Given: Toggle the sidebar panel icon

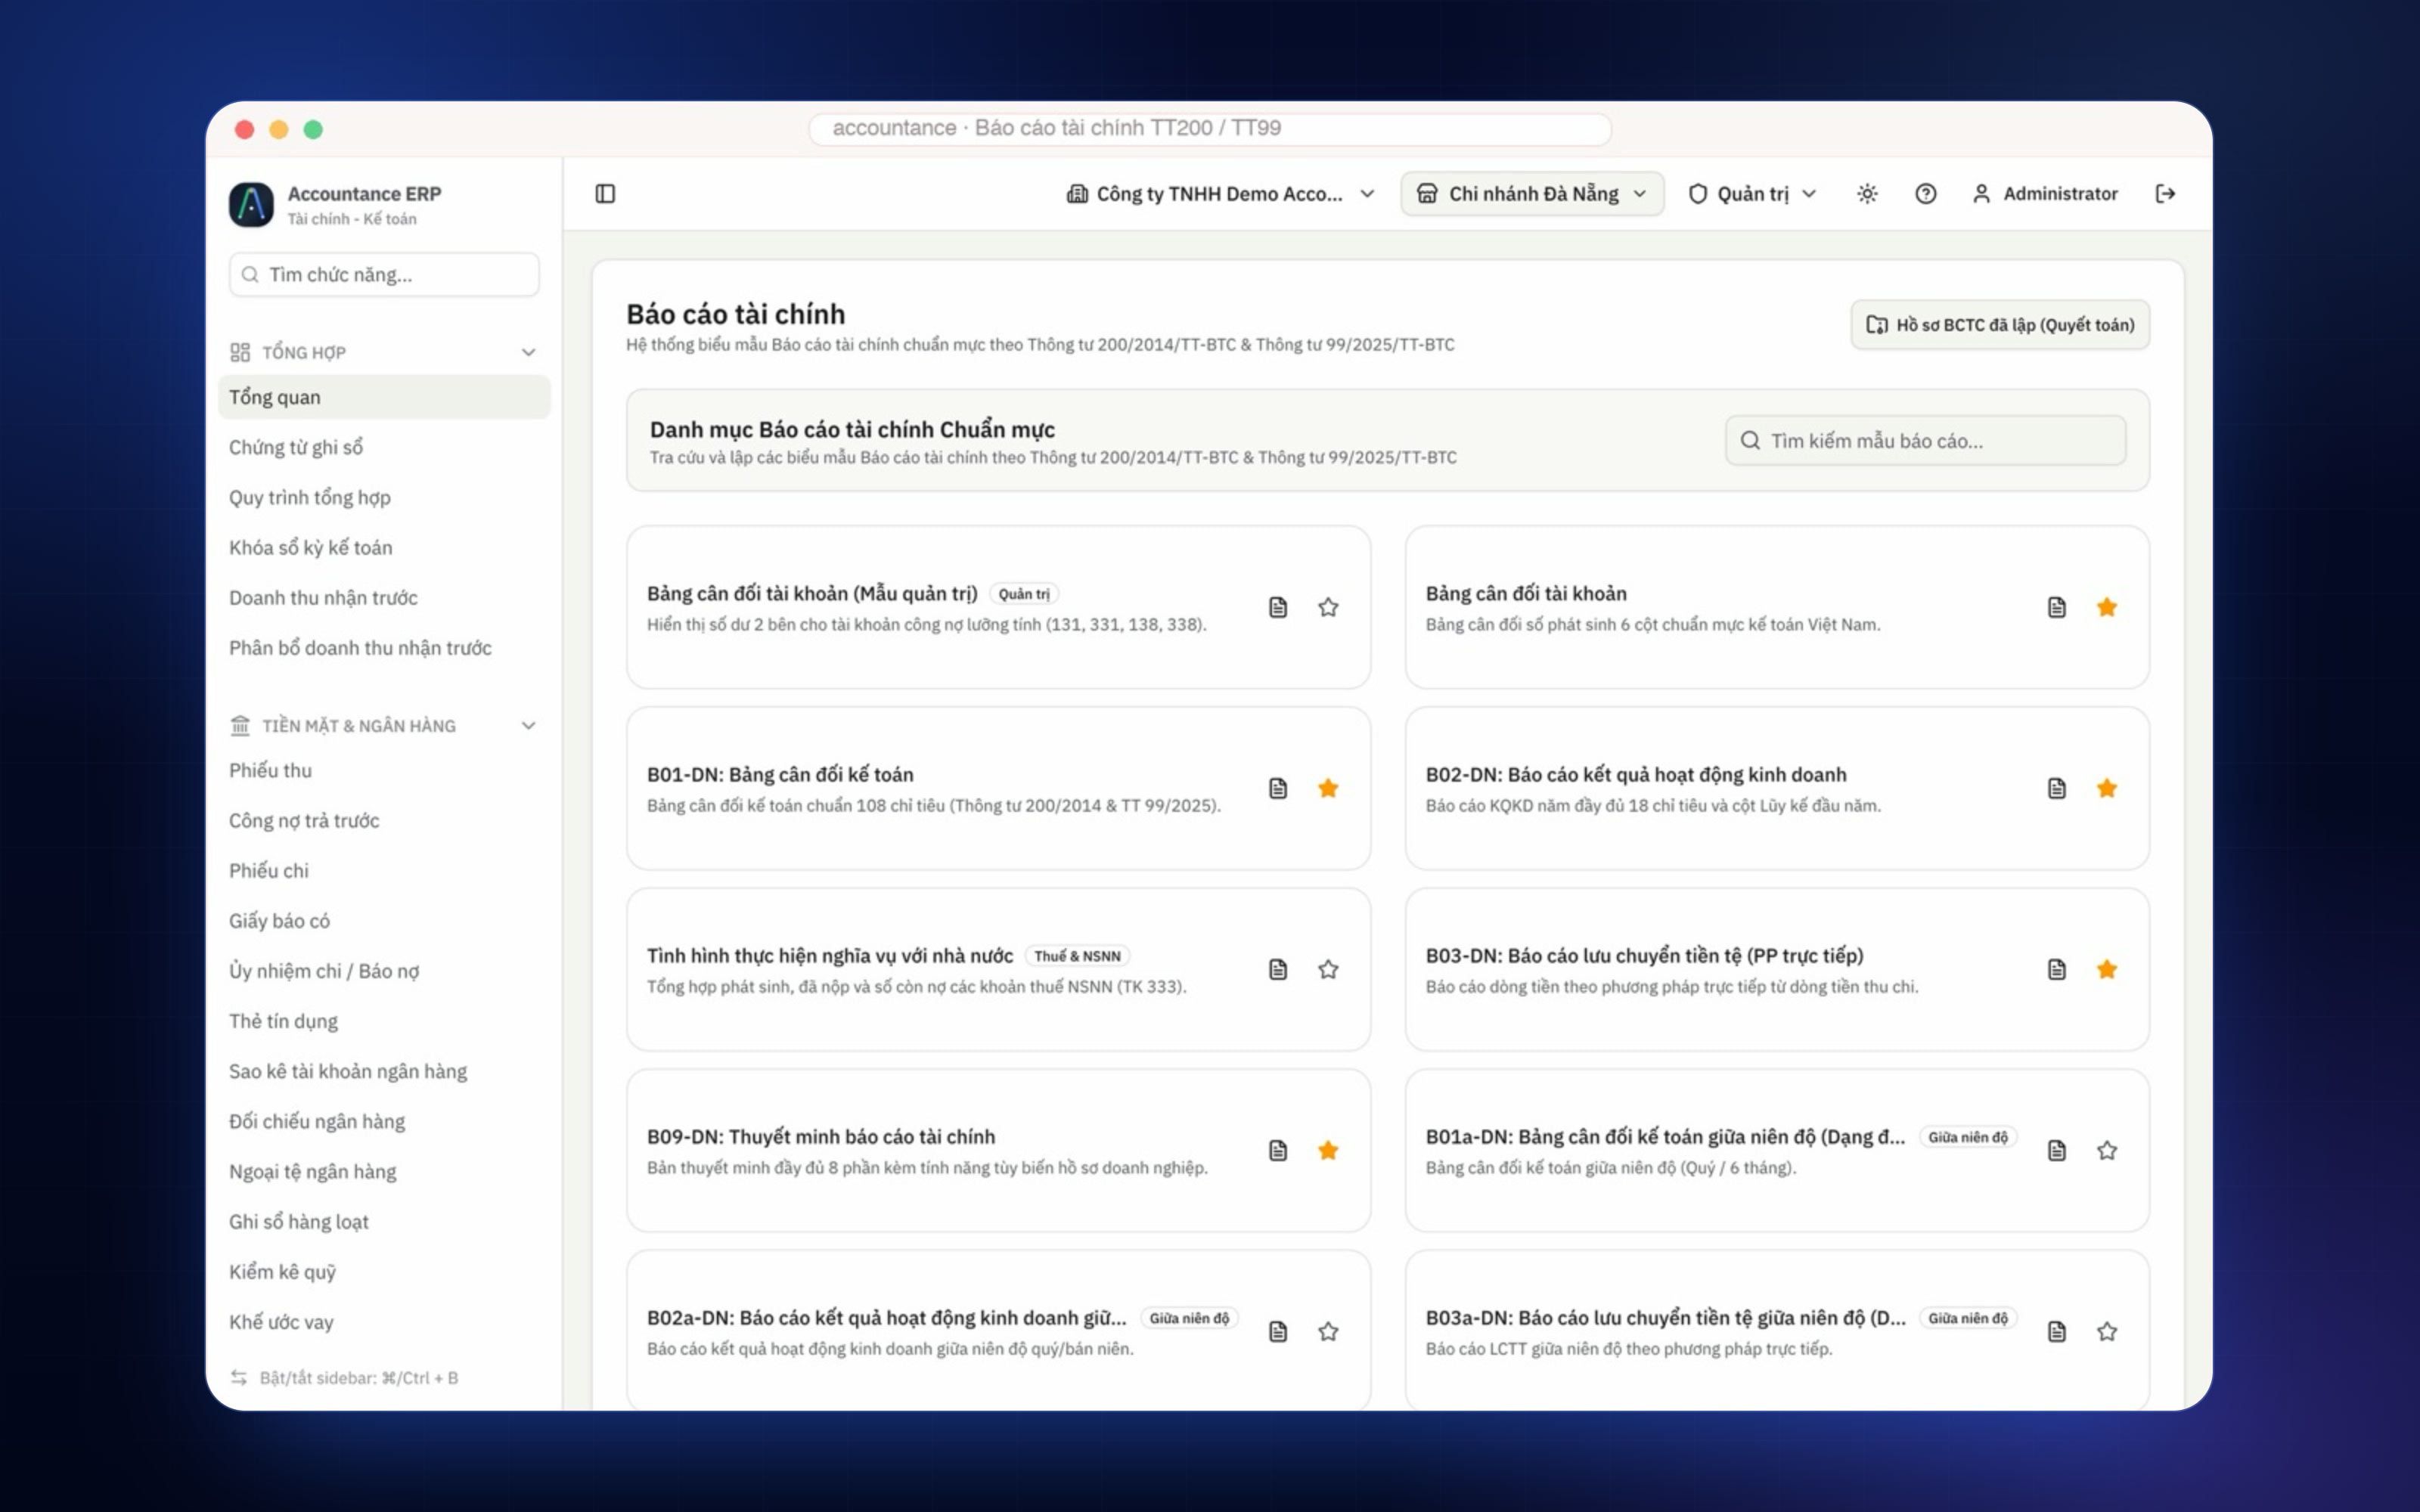Looking at the screenshot, I should click(605, 193).
